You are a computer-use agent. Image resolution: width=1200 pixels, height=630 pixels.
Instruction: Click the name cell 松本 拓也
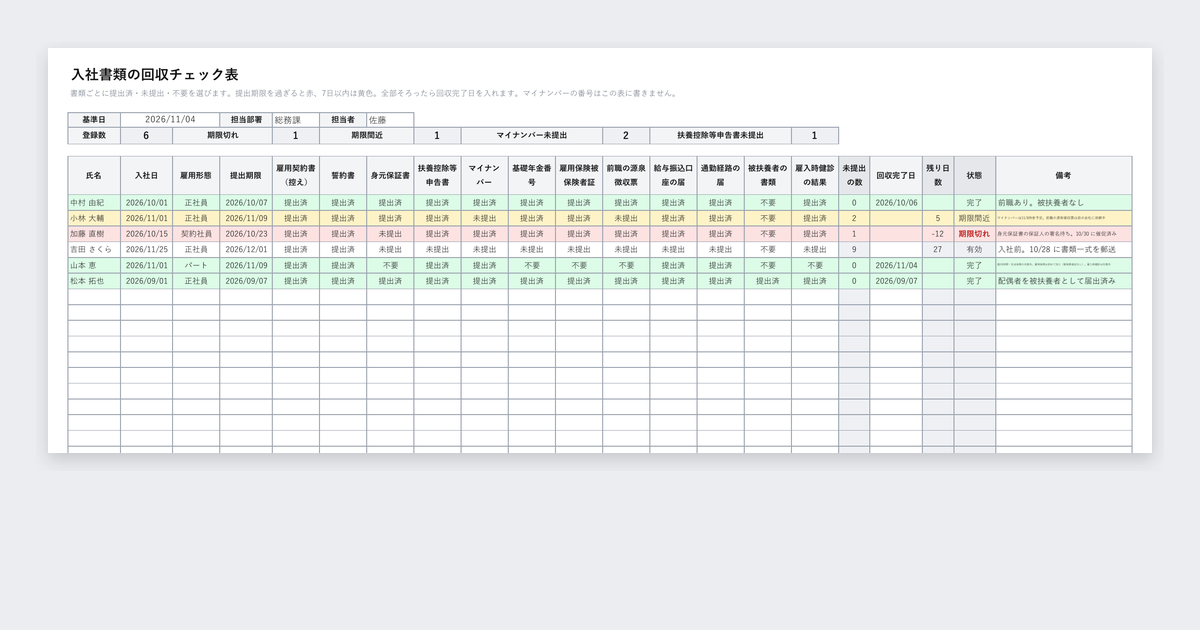click(94, 281)
